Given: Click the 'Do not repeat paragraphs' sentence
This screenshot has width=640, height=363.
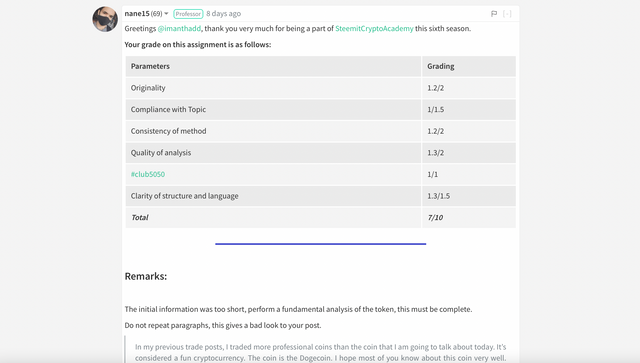Looking at the screenshot, I should 223,325.
